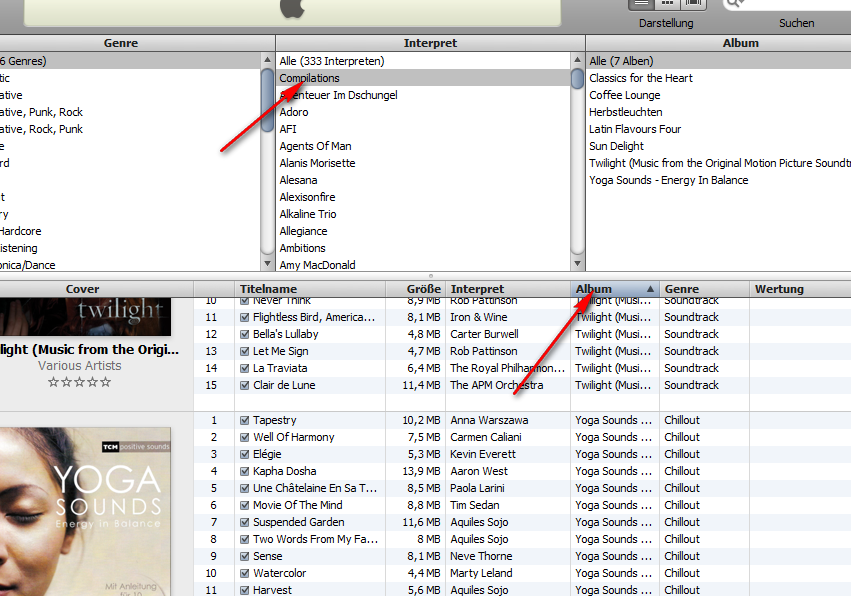Click the Genre list scroll-down arrow

point(267,264)
